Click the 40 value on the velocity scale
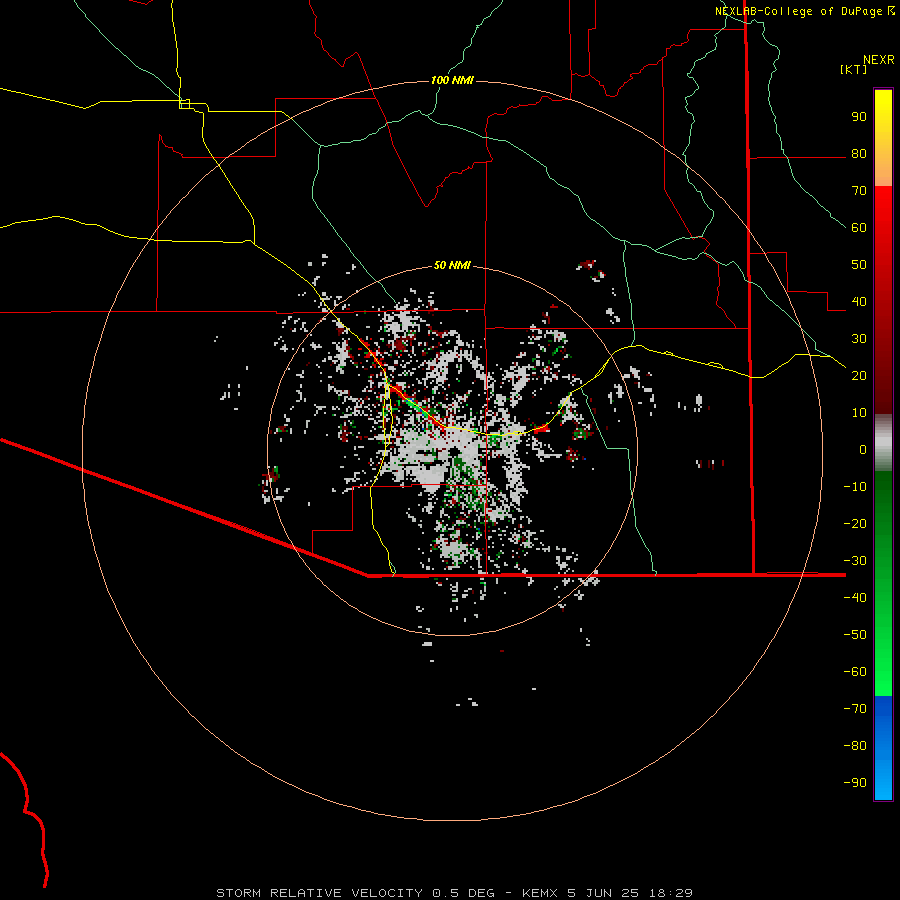Screen dimensions: 900x900 (x=859, y=301)
